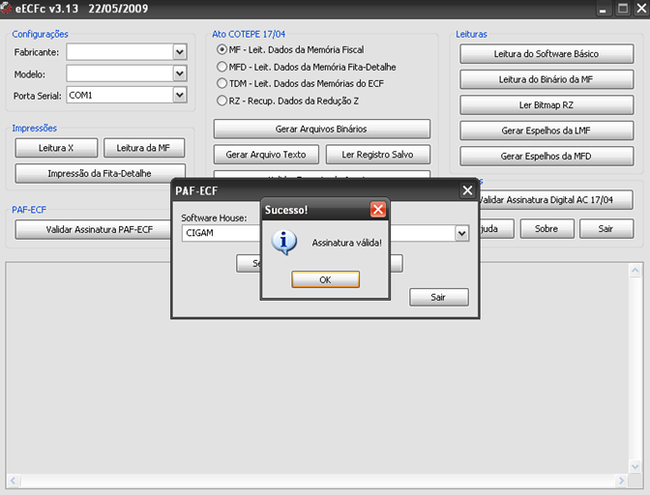
Task: Click the Leituras group label
Action: (472, 34)
